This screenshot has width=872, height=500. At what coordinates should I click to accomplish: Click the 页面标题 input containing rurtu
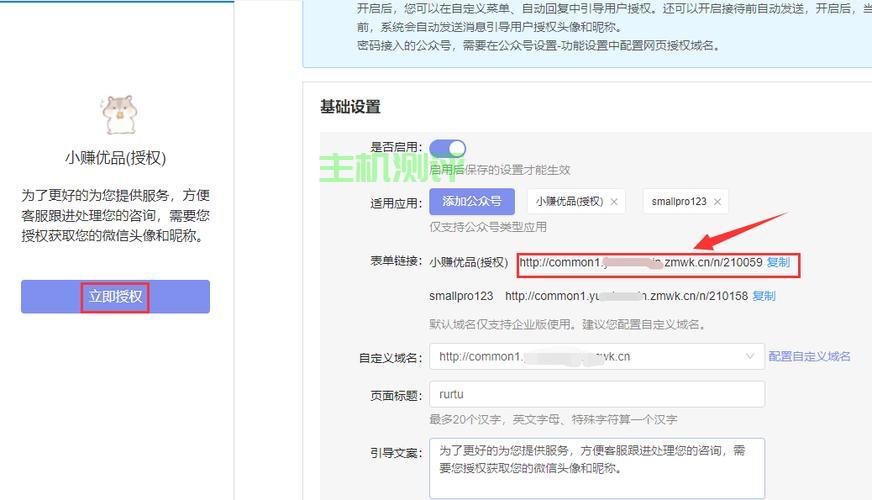tap(596, 394)
